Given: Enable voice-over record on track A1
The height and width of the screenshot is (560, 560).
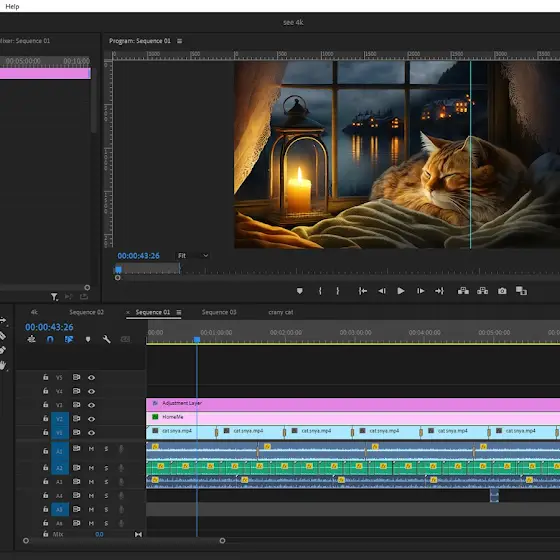Looking at the screenshot, I should pos(121,449).
